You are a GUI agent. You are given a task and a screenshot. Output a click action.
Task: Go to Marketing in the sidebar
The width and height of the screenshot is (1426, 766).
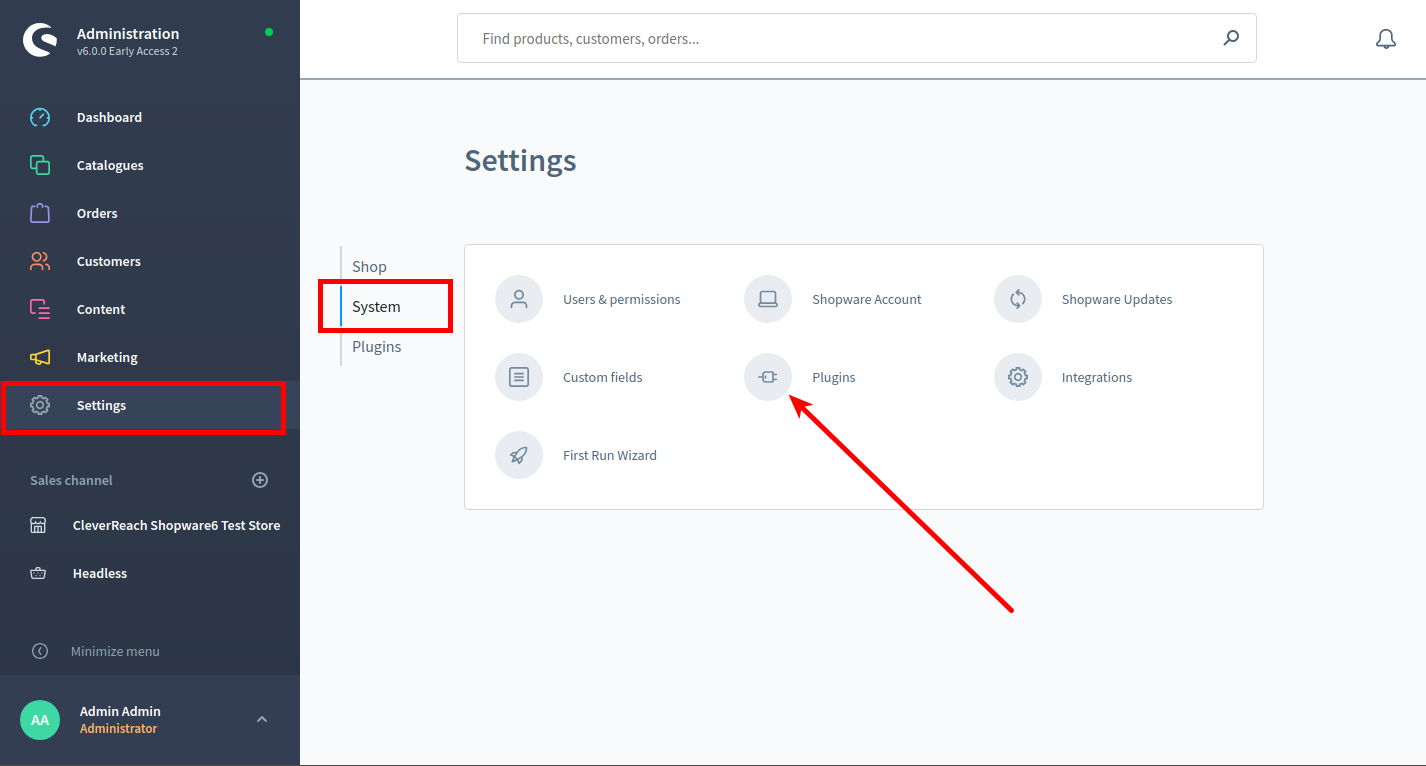tap(107, 357)
